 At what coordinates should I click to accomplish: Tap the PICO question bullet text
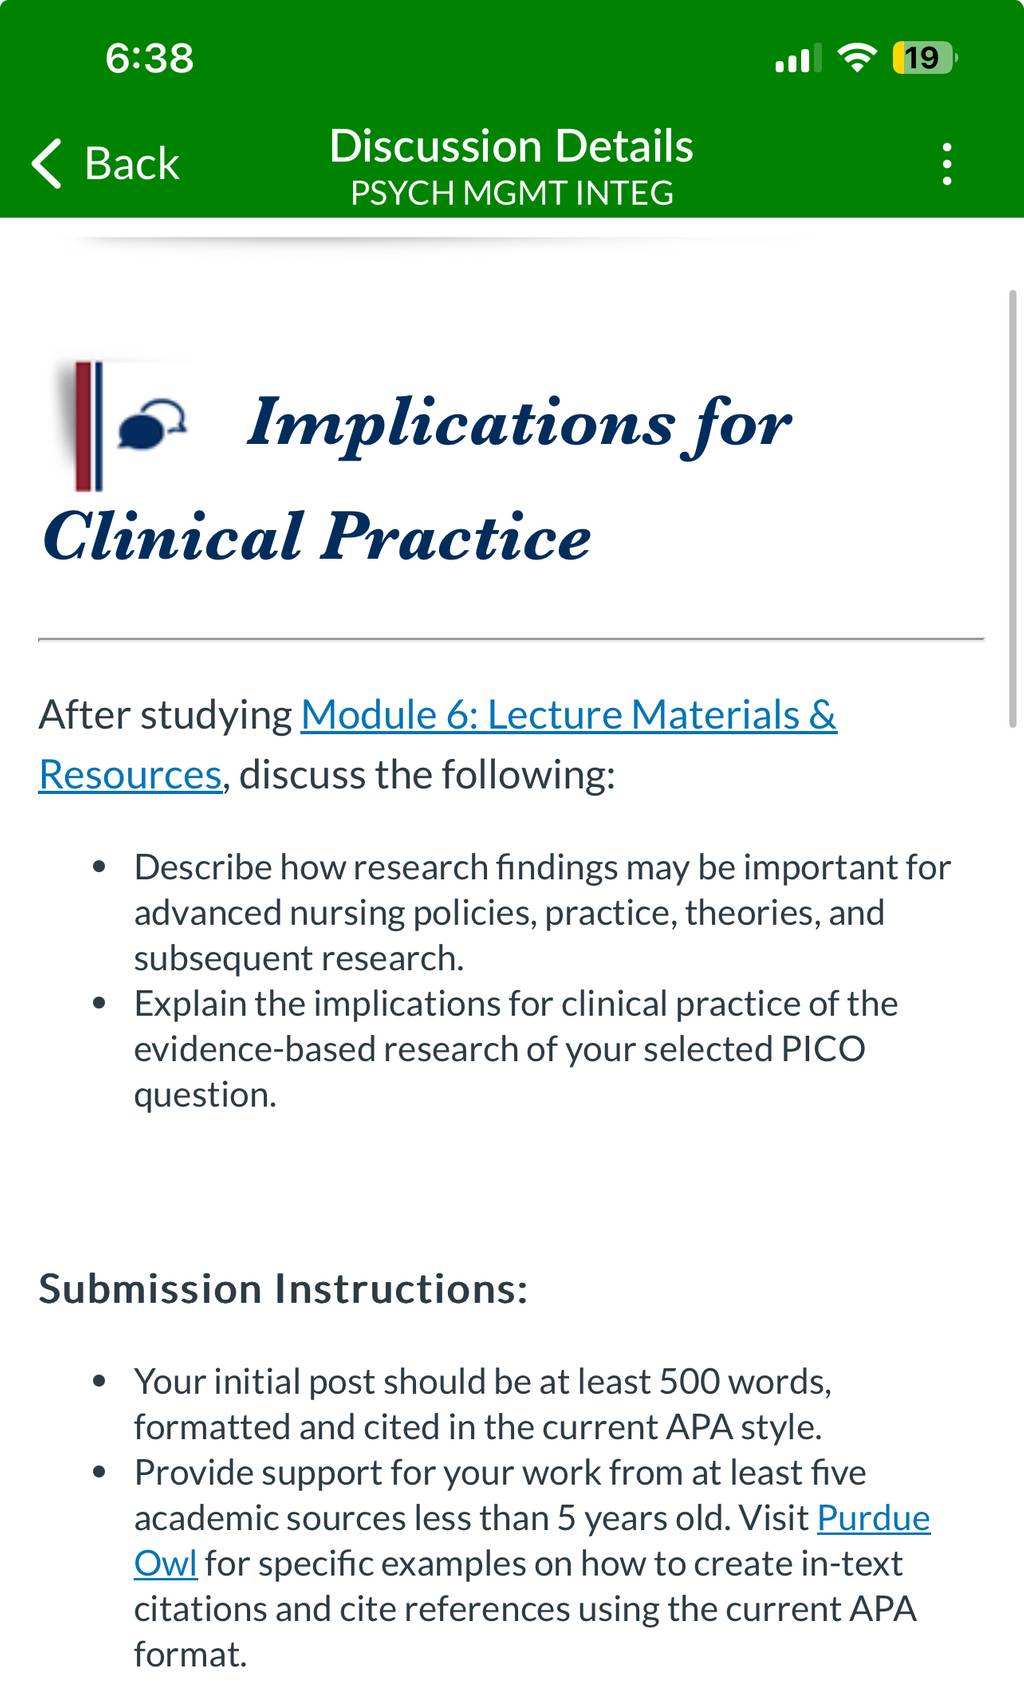[x=516, y=1049]
